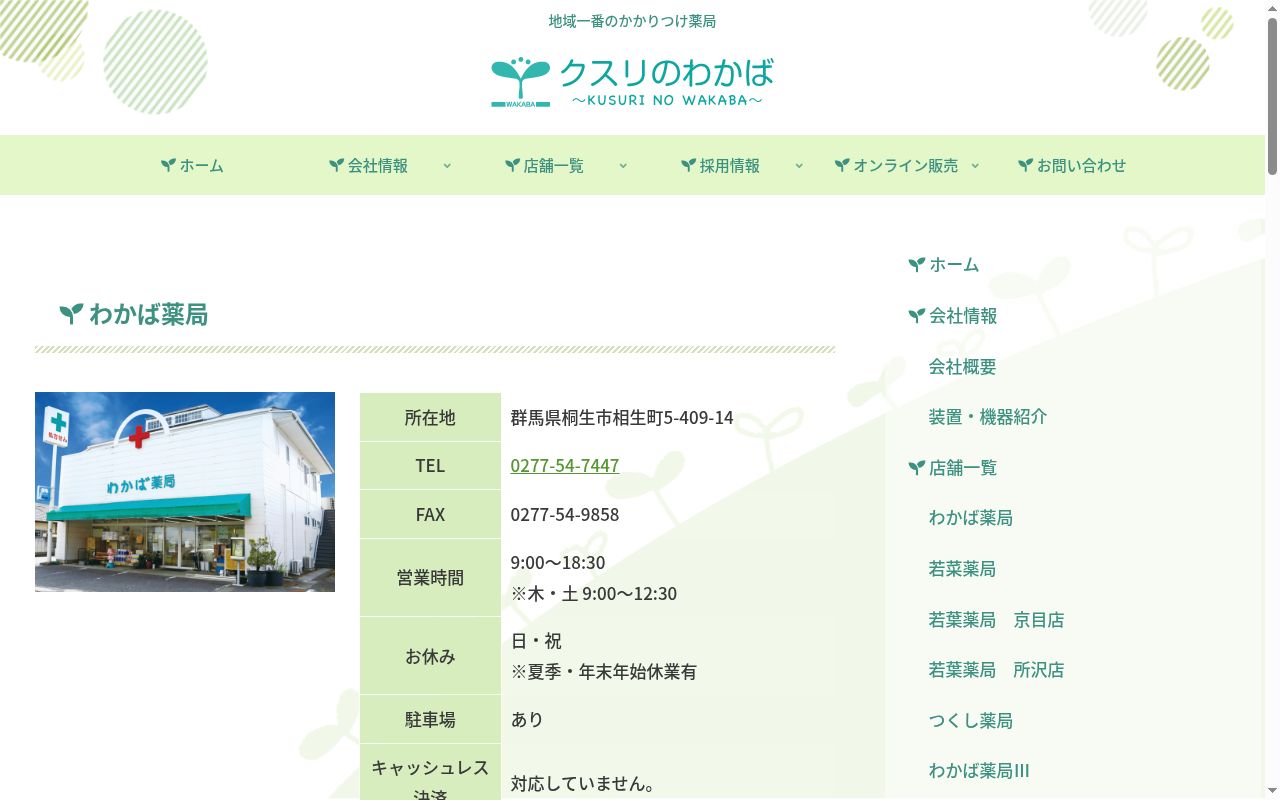
Task: Select わかば薬局III in the sidebar
Action: 980,770
